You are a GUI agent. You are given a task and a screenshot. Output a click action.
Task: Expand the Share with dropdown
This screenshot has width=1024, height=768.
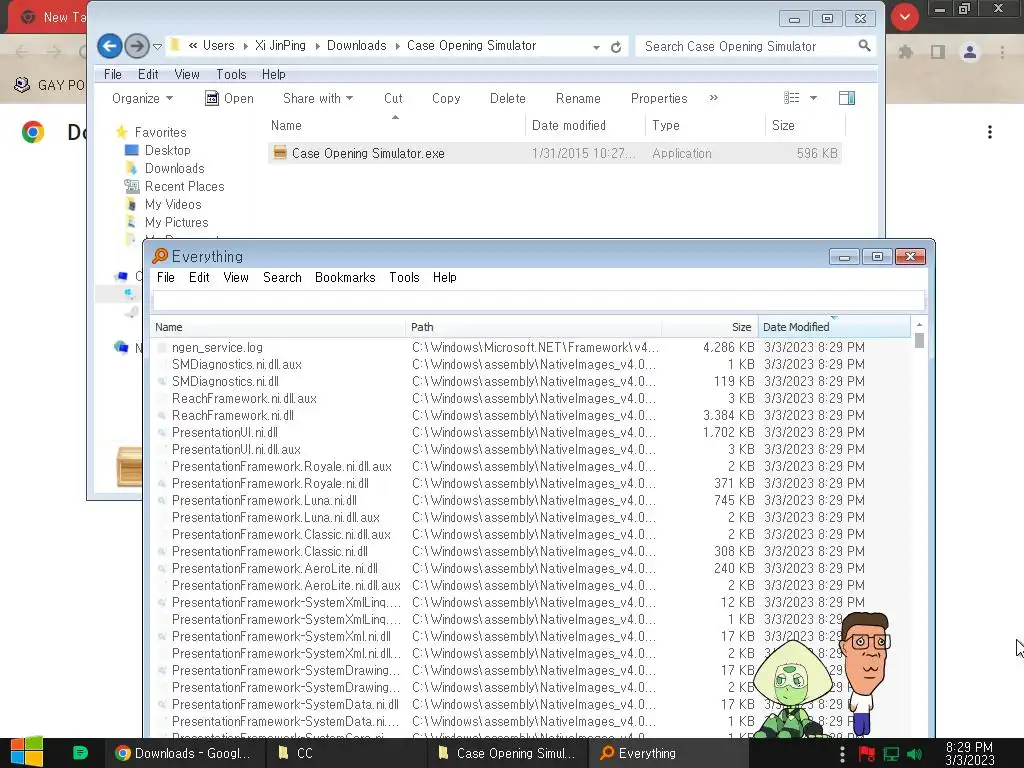coord(318,99)
